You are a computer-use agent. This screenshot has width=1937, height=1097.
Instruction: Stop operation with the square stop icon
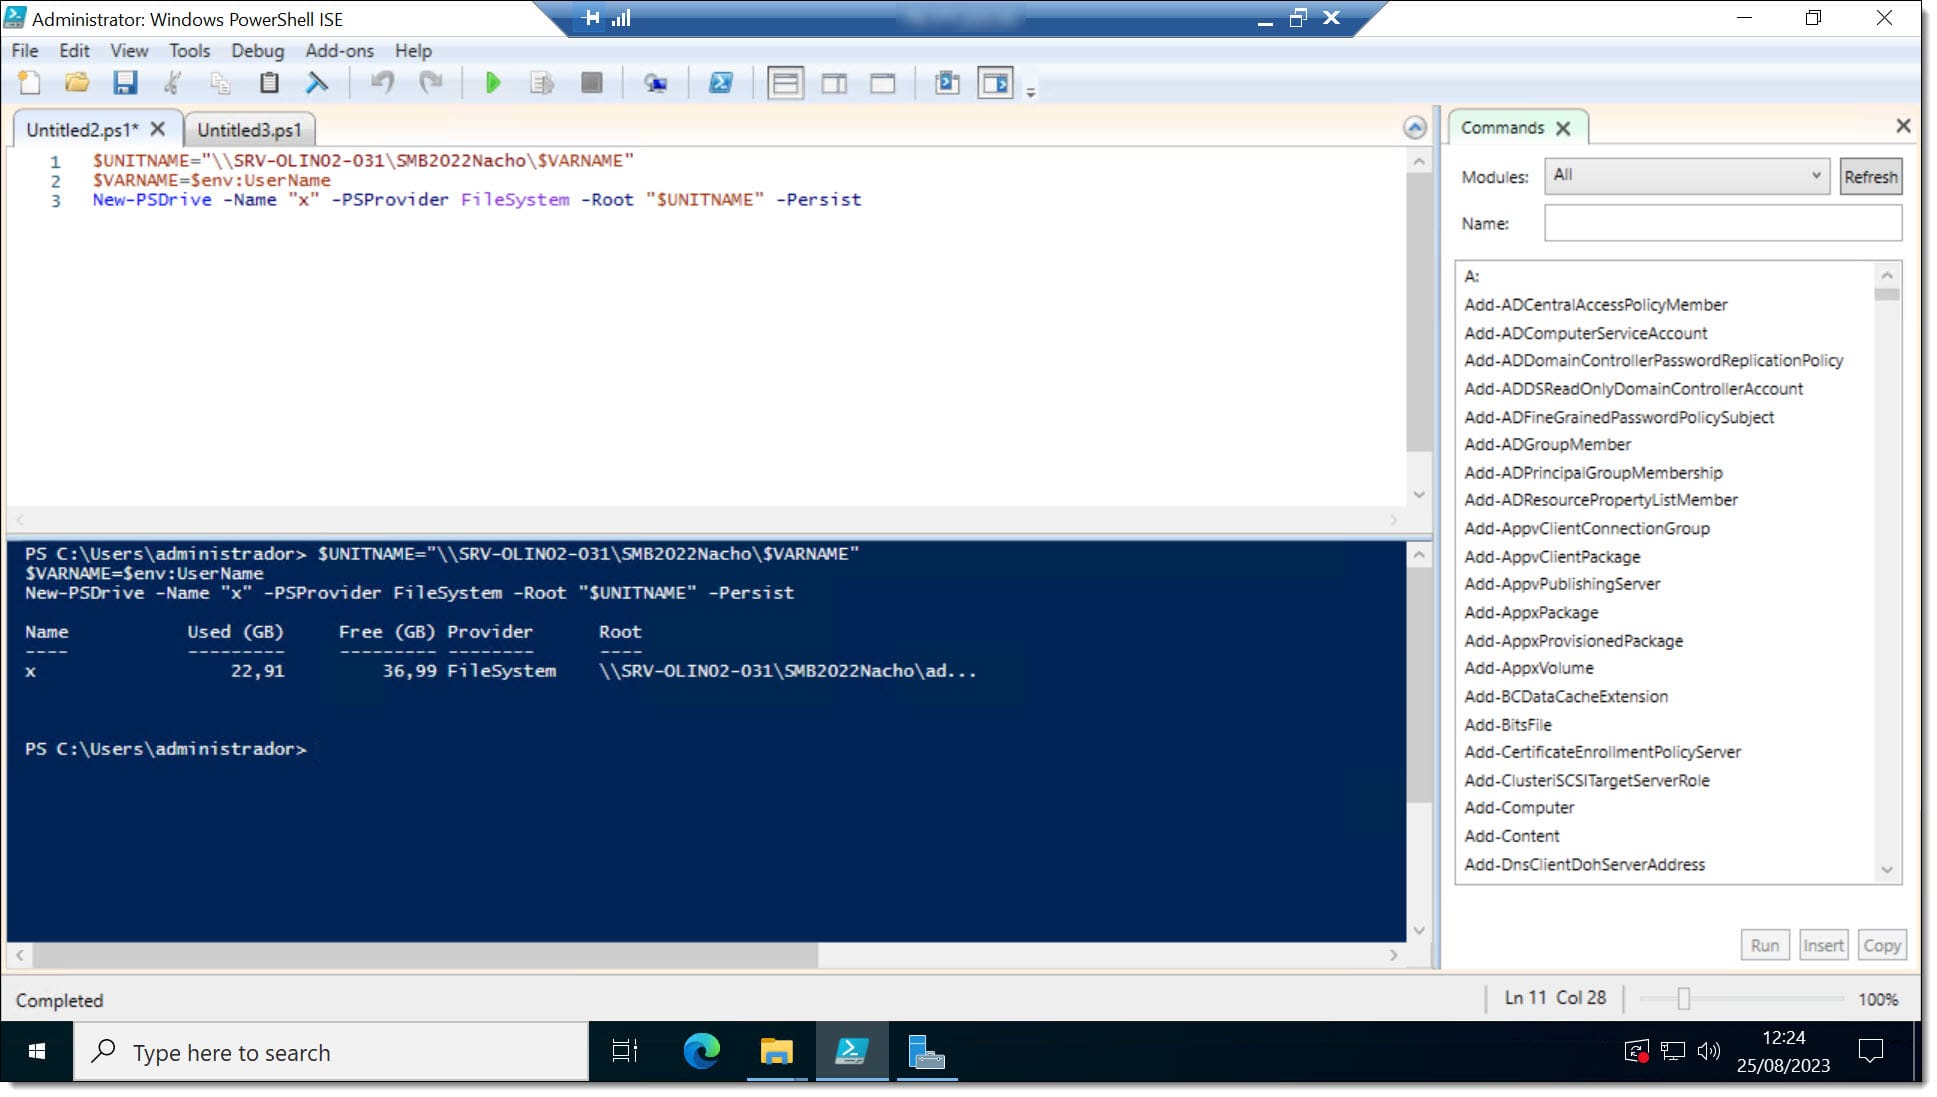pos(592,83)
